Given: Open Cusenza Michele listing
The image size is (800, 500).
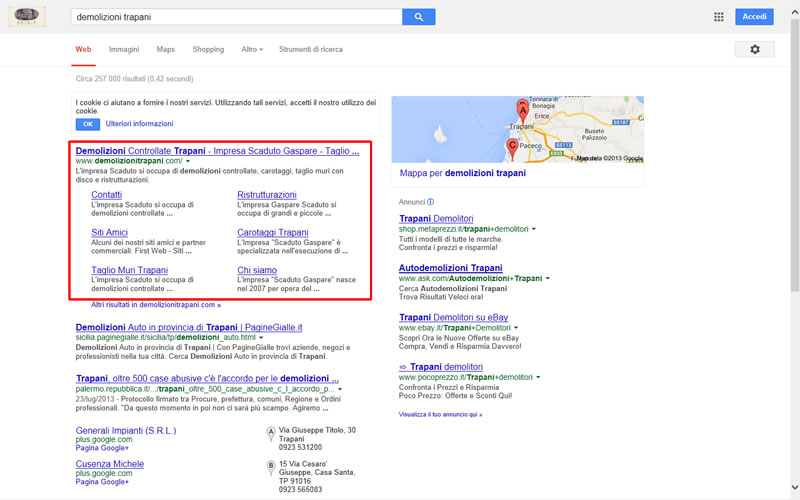Looking at the screenshot, I should pyautogui.click(x=110, y=464).
